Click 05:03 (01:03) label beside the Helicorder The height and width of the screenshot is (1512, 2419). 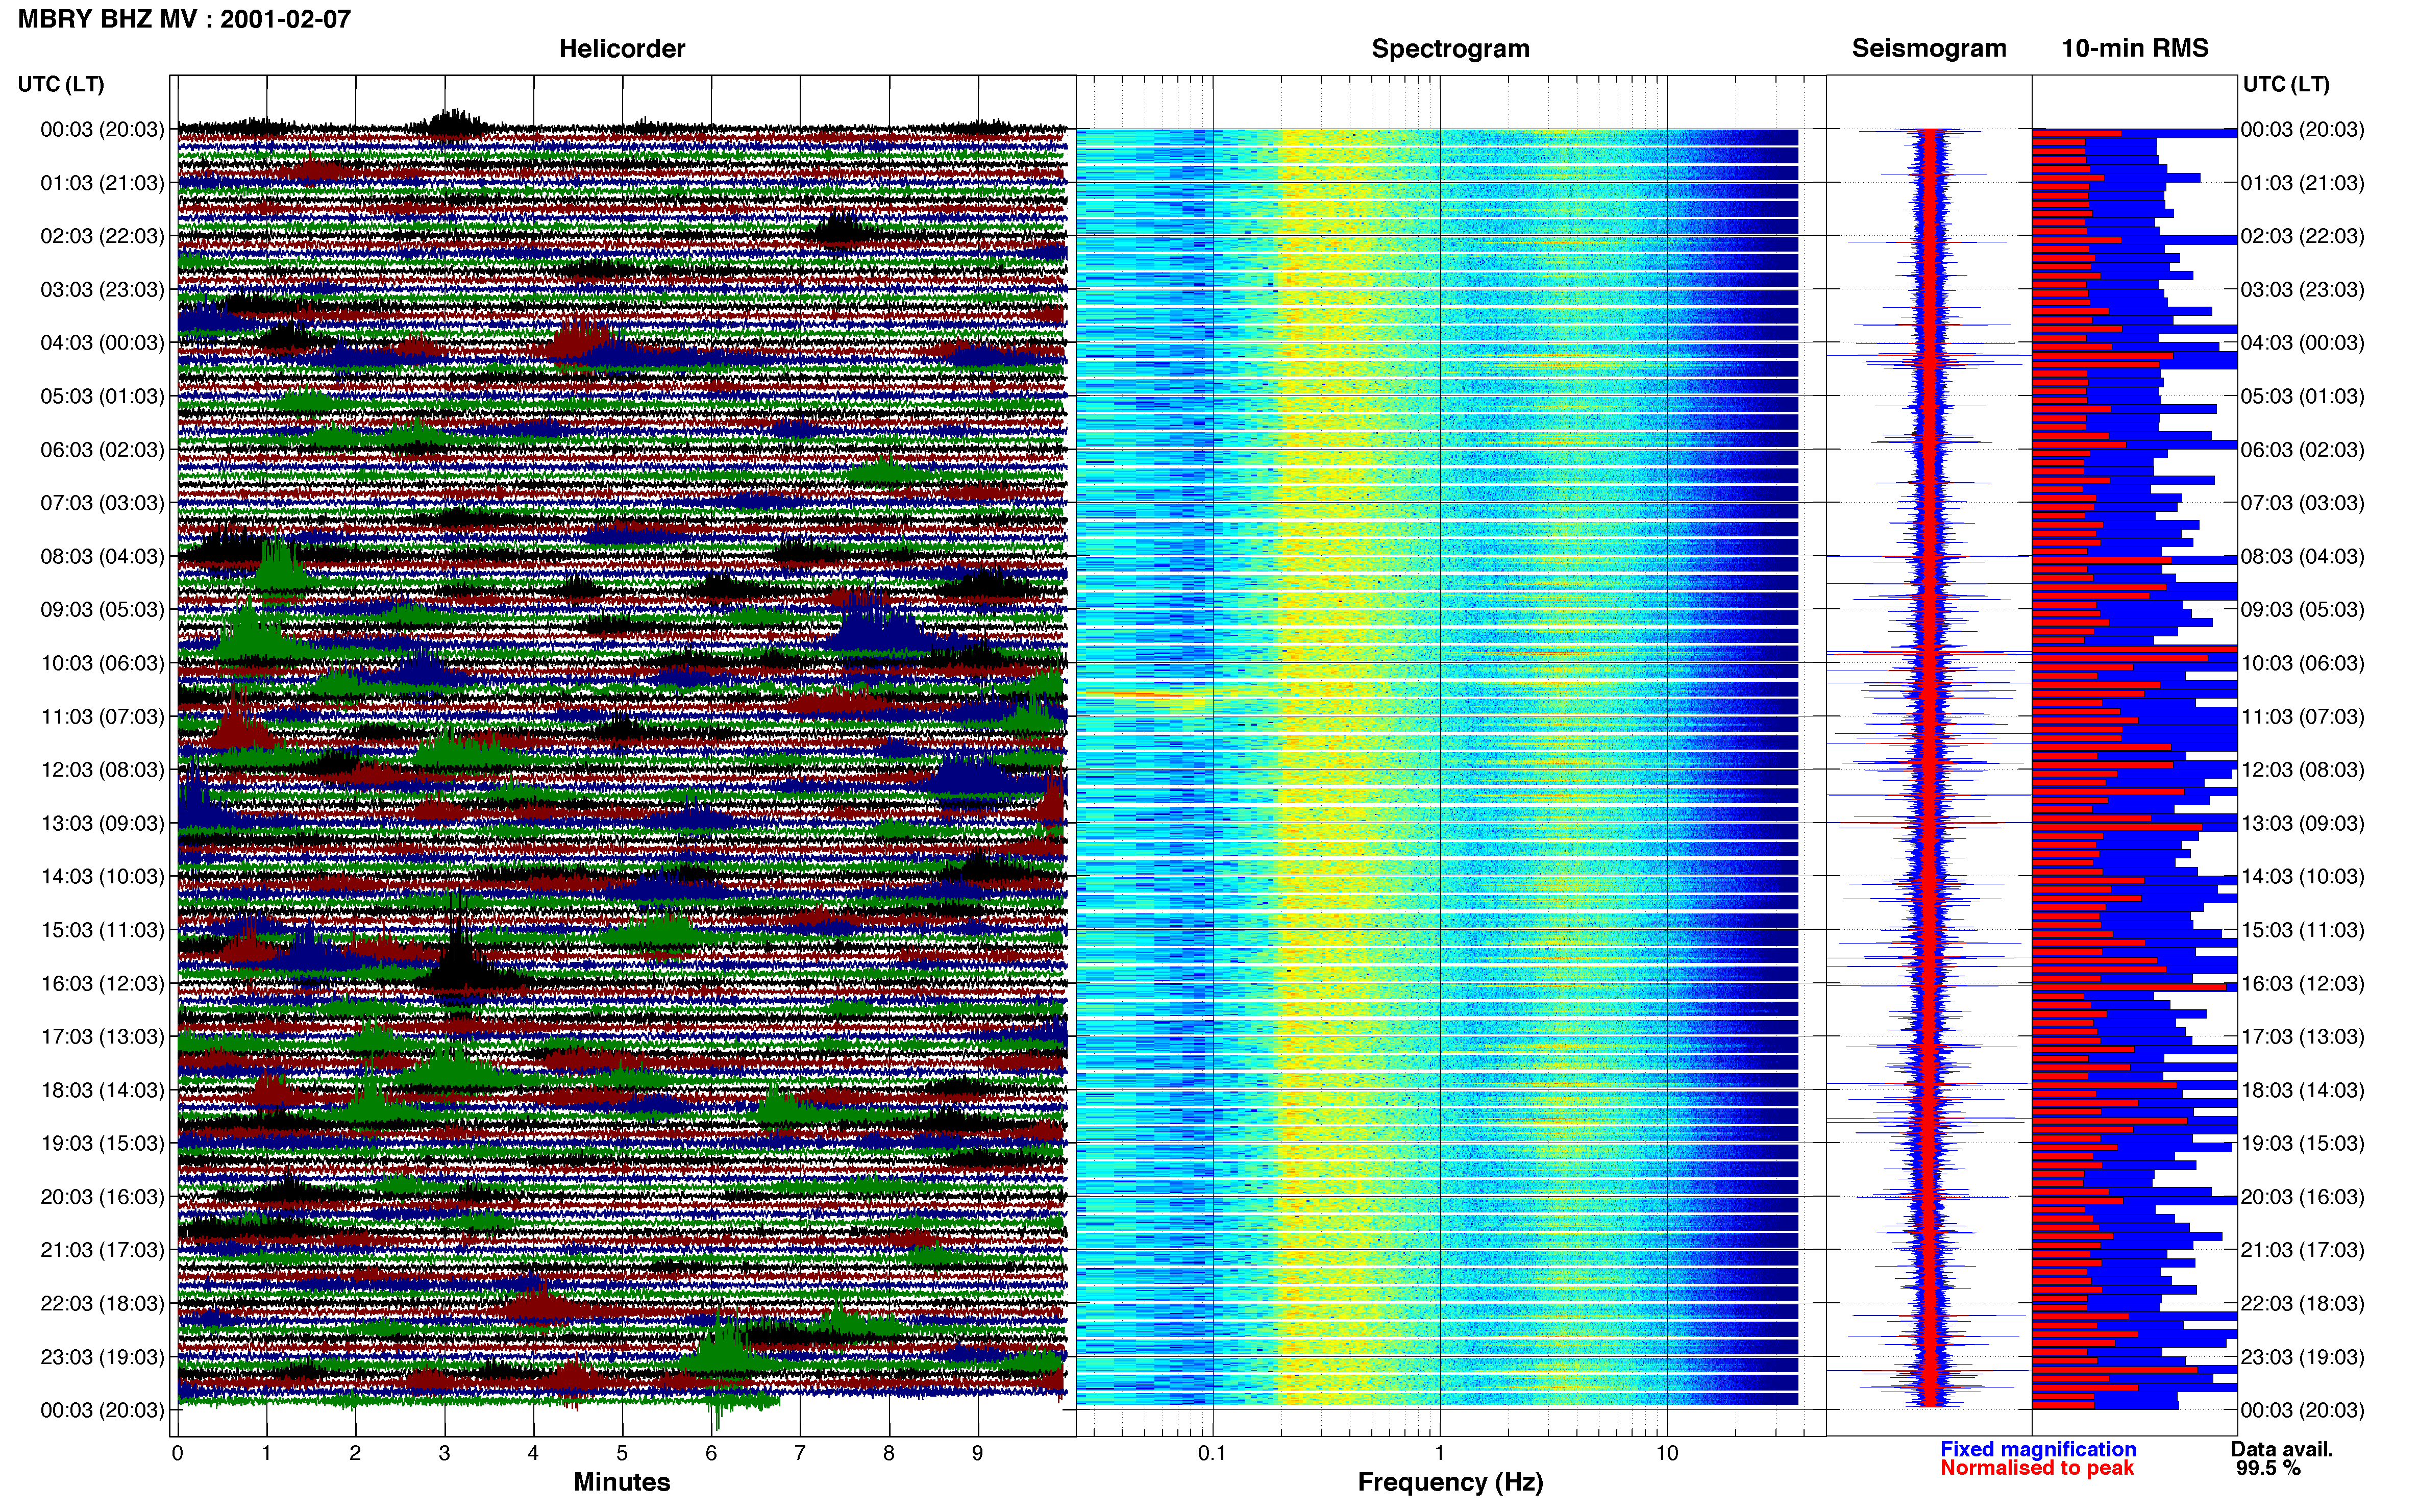tap(102, 396)
